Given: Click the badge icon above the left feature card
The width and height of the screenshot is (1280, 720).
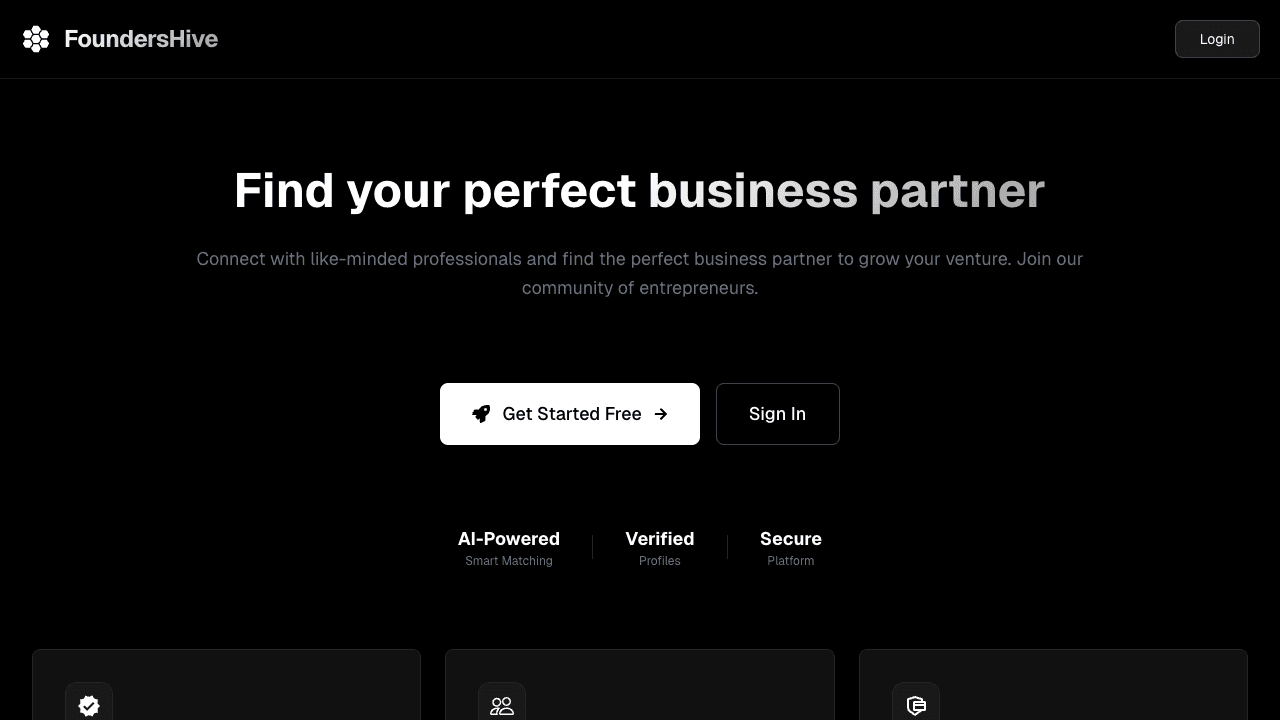Looking at the screenshot, I should 89,705.
